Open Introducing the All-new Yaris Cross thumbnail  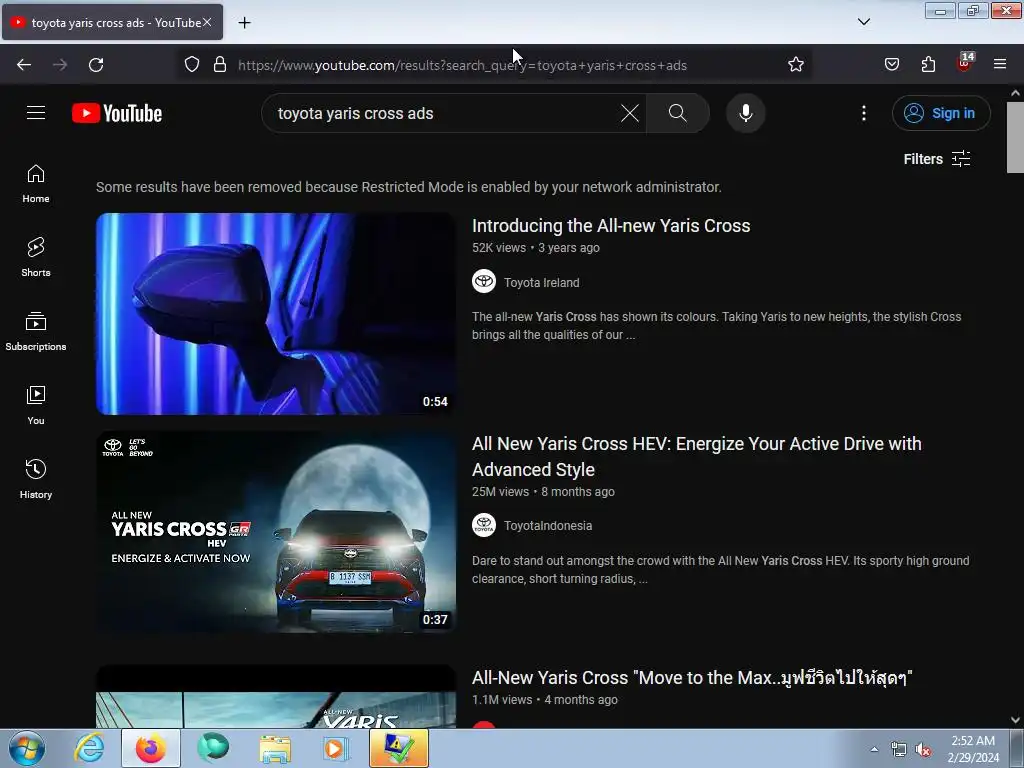tap(276, 313)
